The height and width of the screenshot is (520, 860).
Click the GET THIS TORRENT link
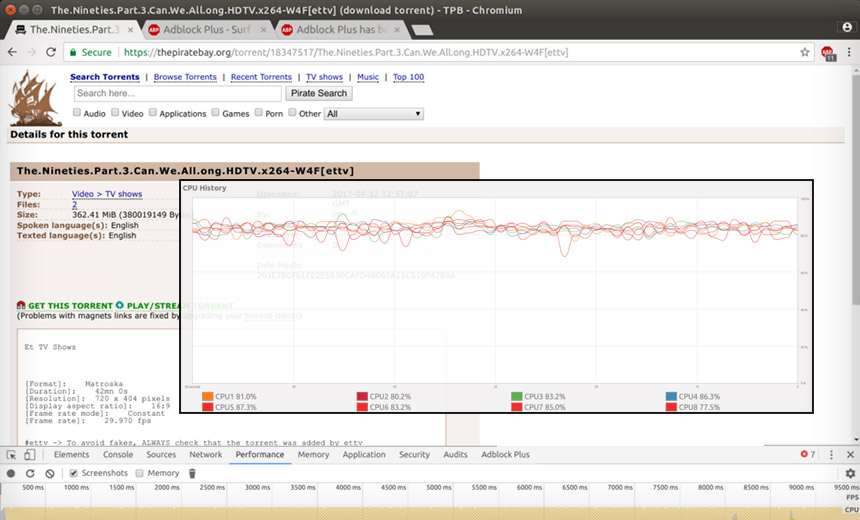pos(70,306)
